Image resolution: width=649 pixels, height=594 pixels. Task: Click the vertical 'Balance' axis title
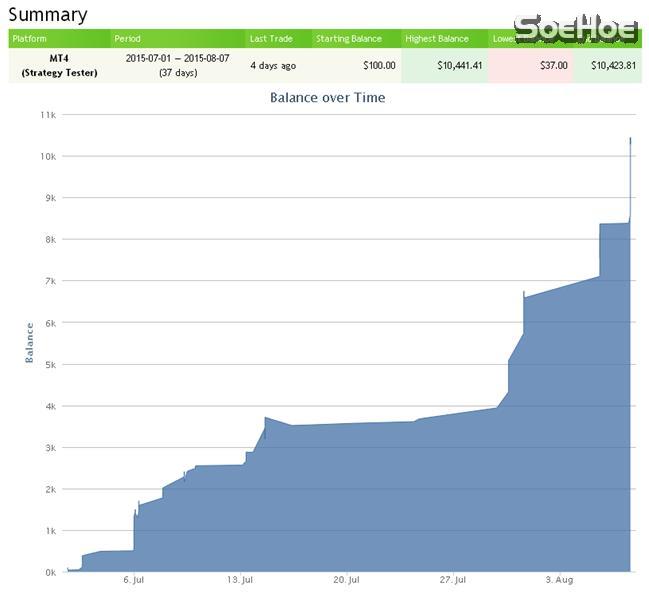[x=29, y=342]
